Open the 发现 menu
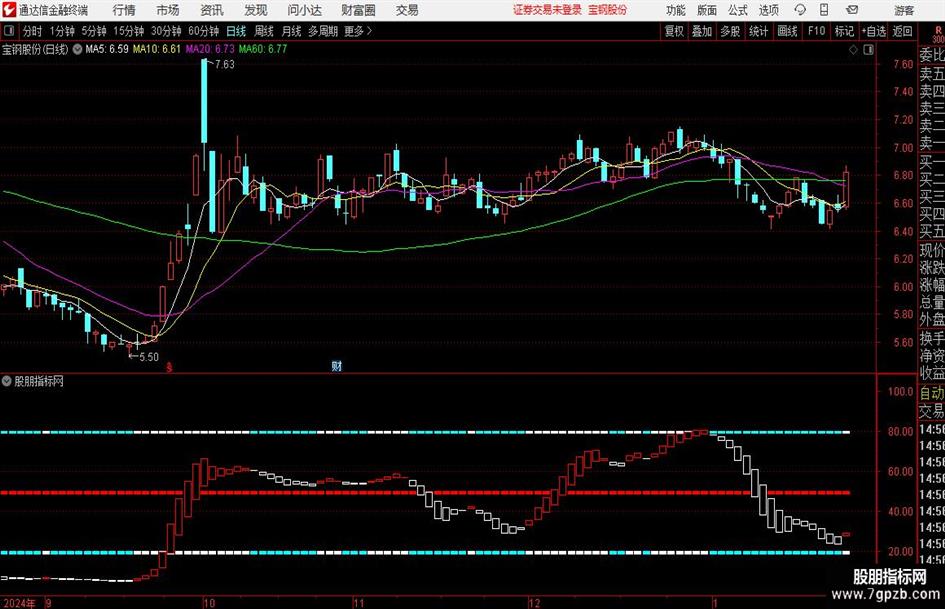The width and height of the screenshot is (945, 609). click(x=256, y=10)
